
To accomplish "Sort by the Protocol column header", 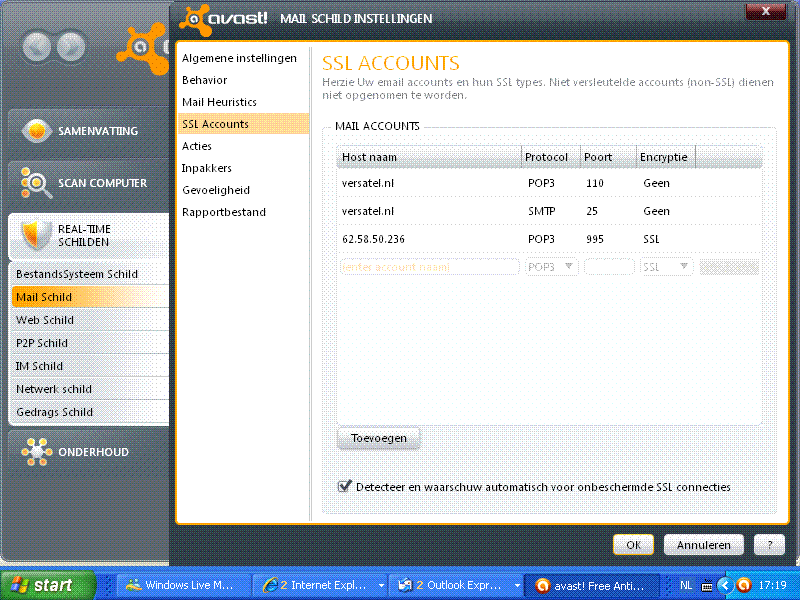I will click(x=551, y=157).
